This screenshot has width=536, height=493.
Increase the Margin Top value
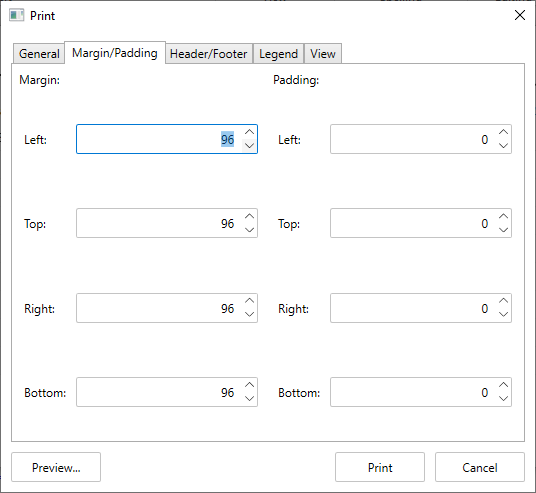point(250,216)
